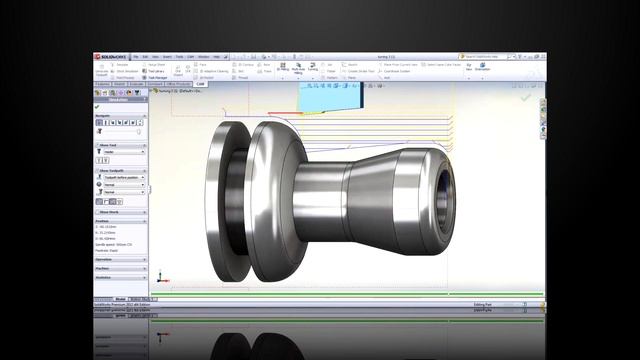This screenshot has width=640, height=360.
Task: Select the Slot operation icon
Action: [238, 71]
